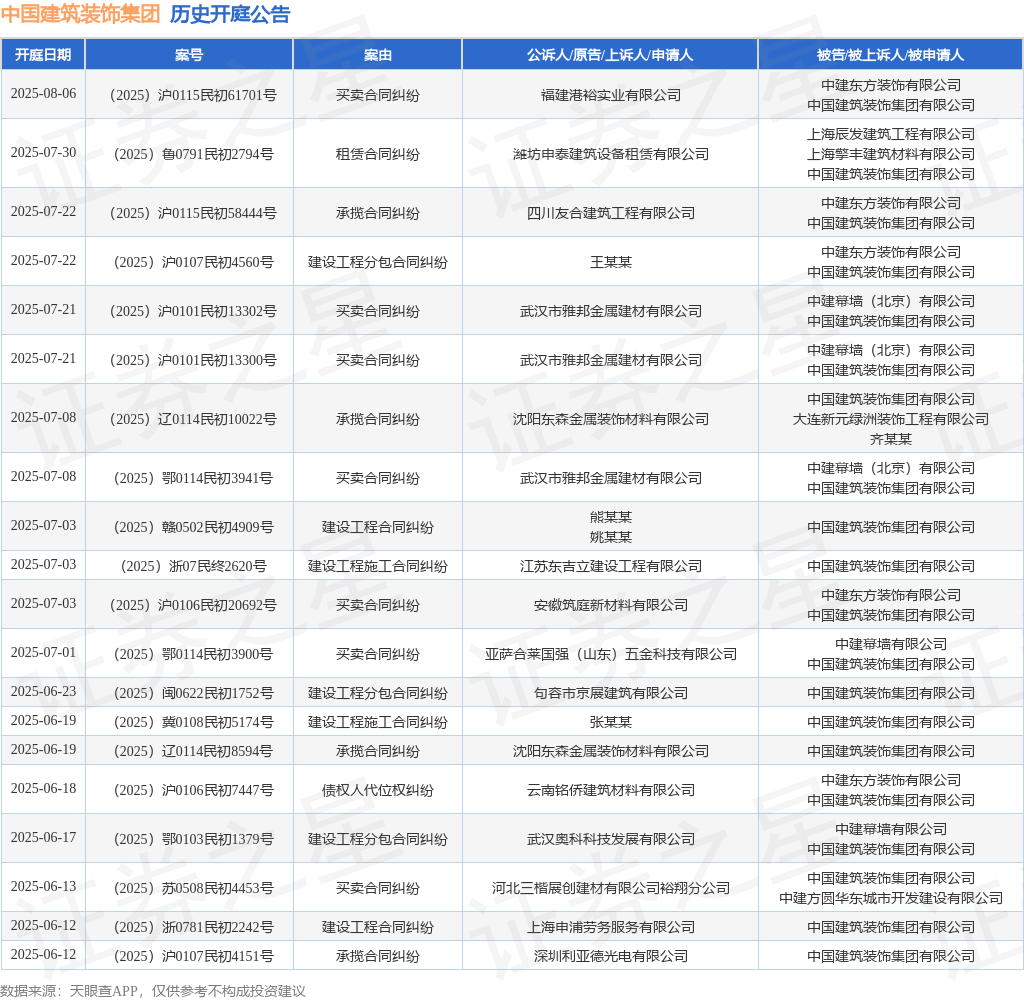Viewport: 1024px width, 1000px height.
Task: Select case number 冀0108民初5174号
Action: 193,722
